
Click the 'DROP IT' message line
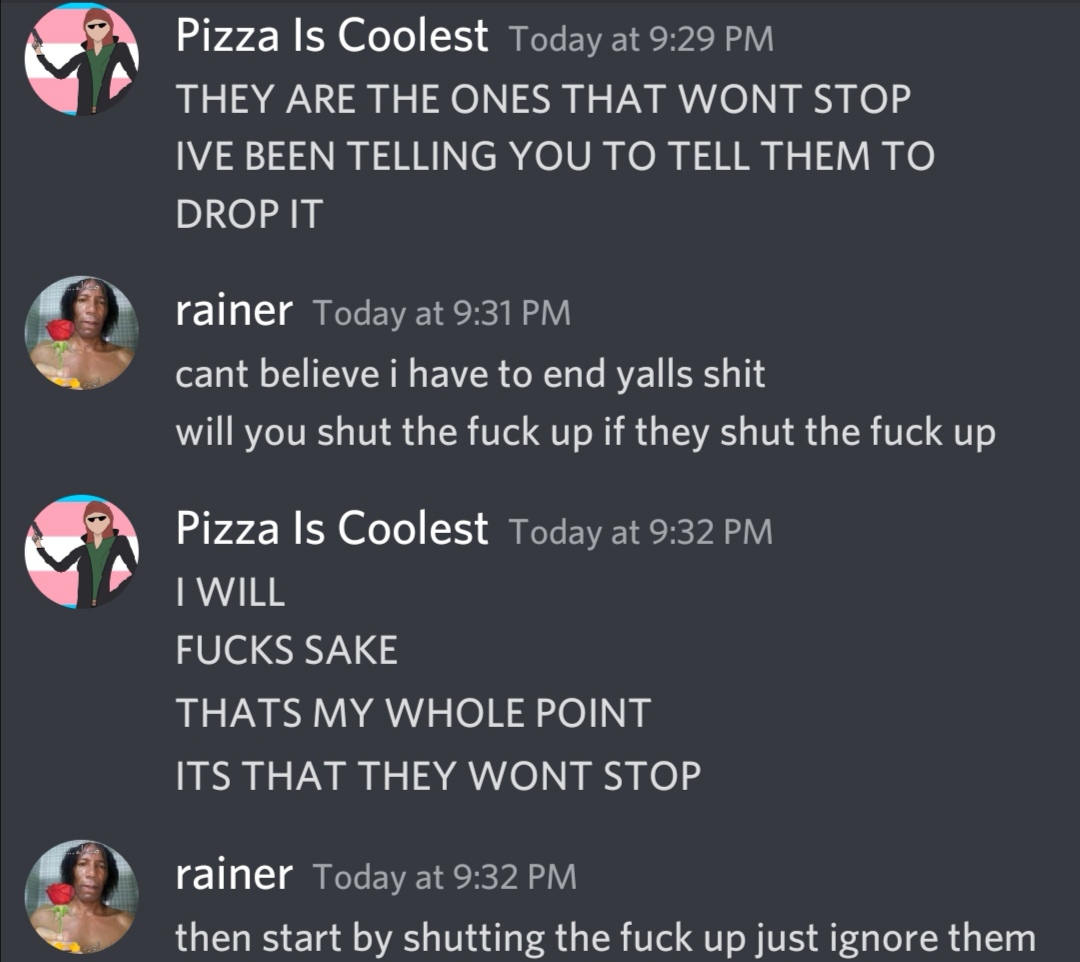[x=249, y=214]
